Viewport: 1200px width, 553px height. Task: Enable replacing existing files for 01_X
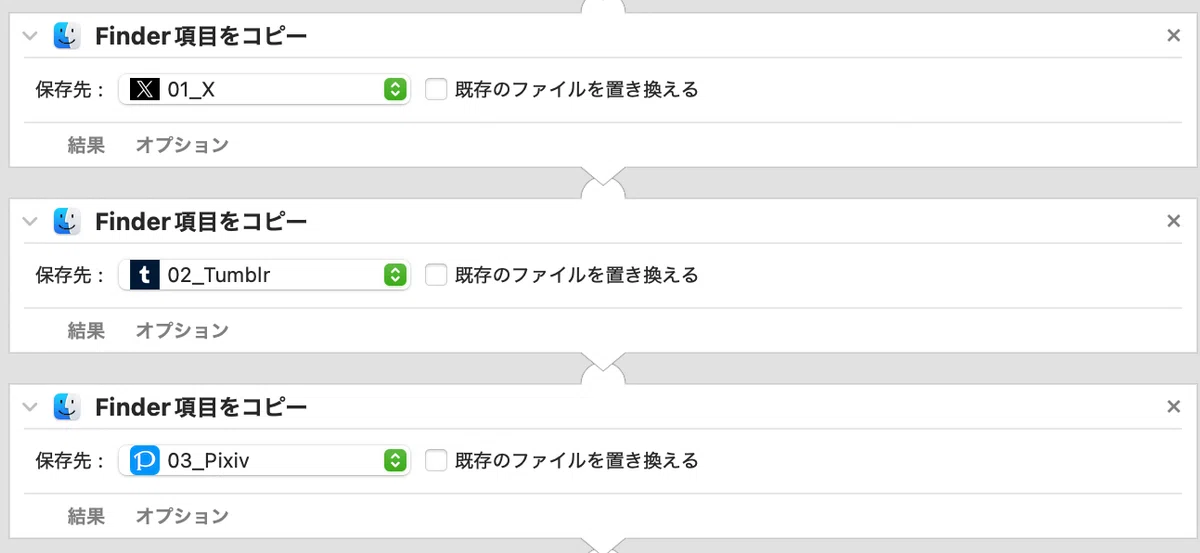tap(435, 89)
